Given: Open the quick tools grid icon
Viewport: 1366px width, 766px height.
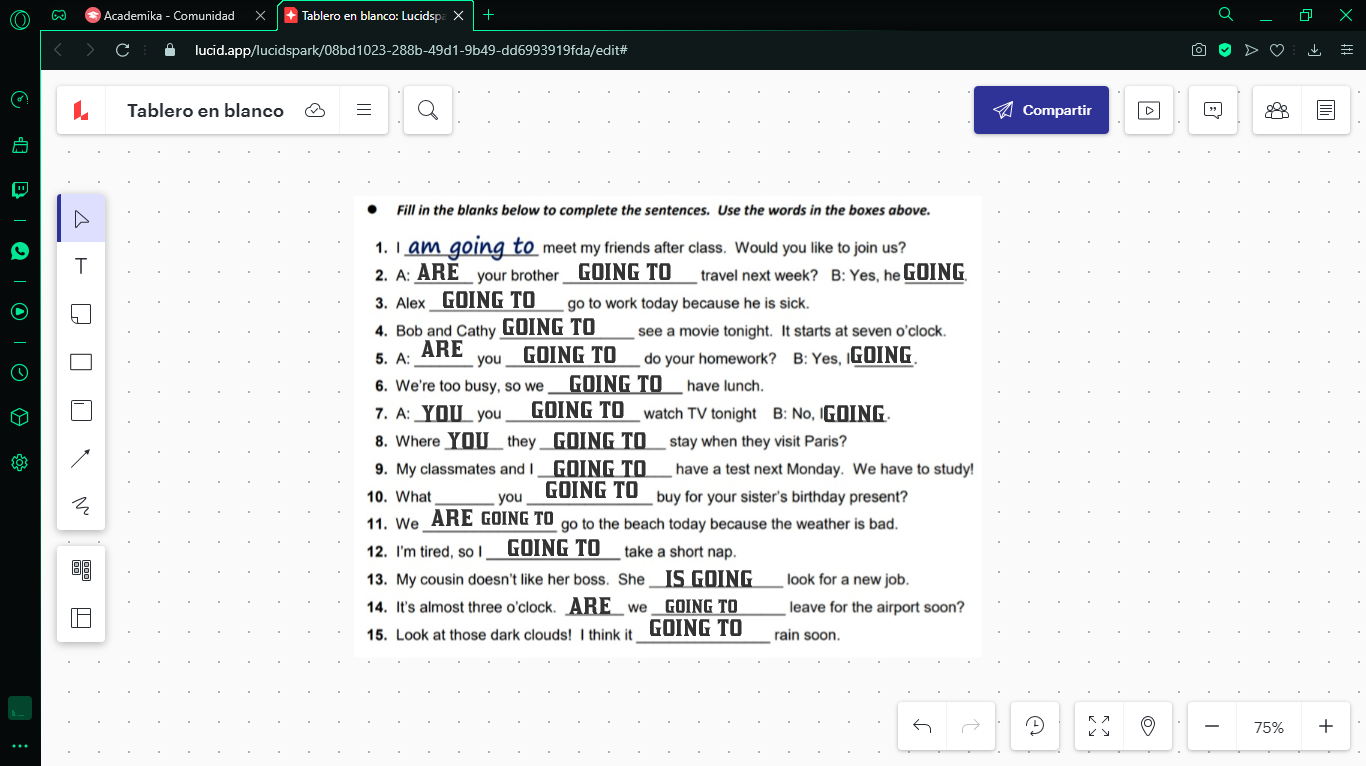Looking at the screenshot, I should pos(81,570).
